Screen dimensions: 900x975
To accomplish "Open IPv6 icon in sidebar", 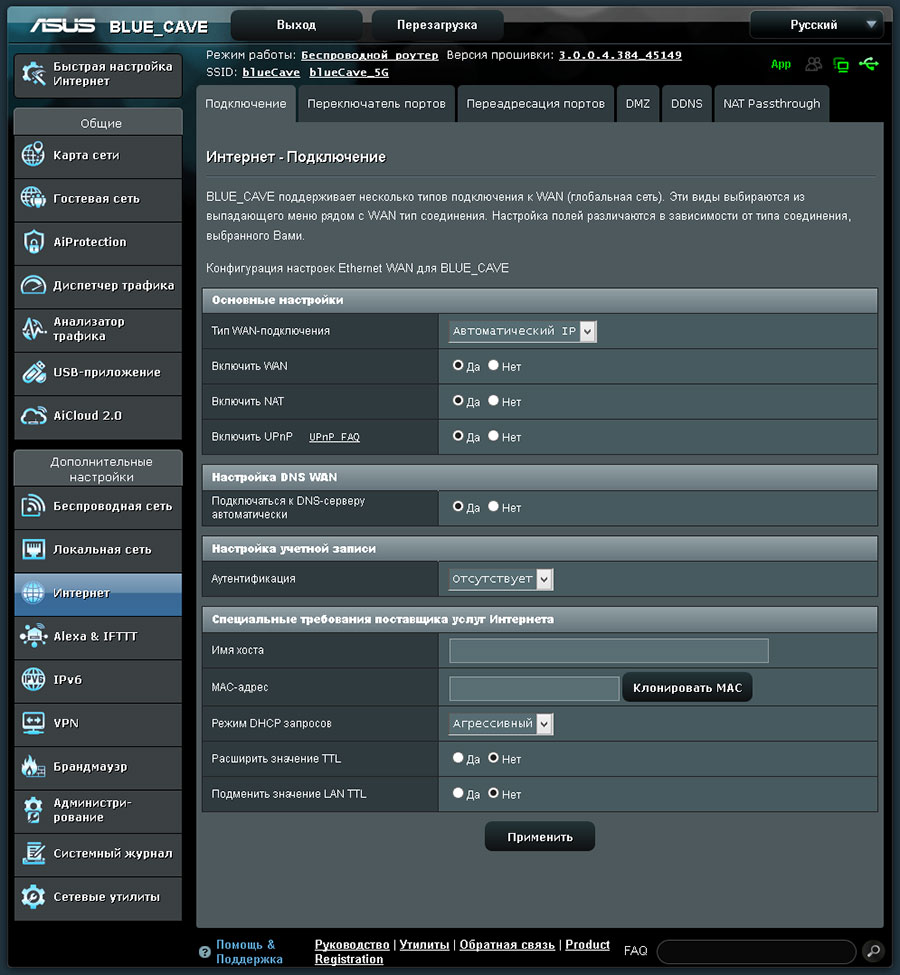I will pyautogui.click(x=34, y=679).
